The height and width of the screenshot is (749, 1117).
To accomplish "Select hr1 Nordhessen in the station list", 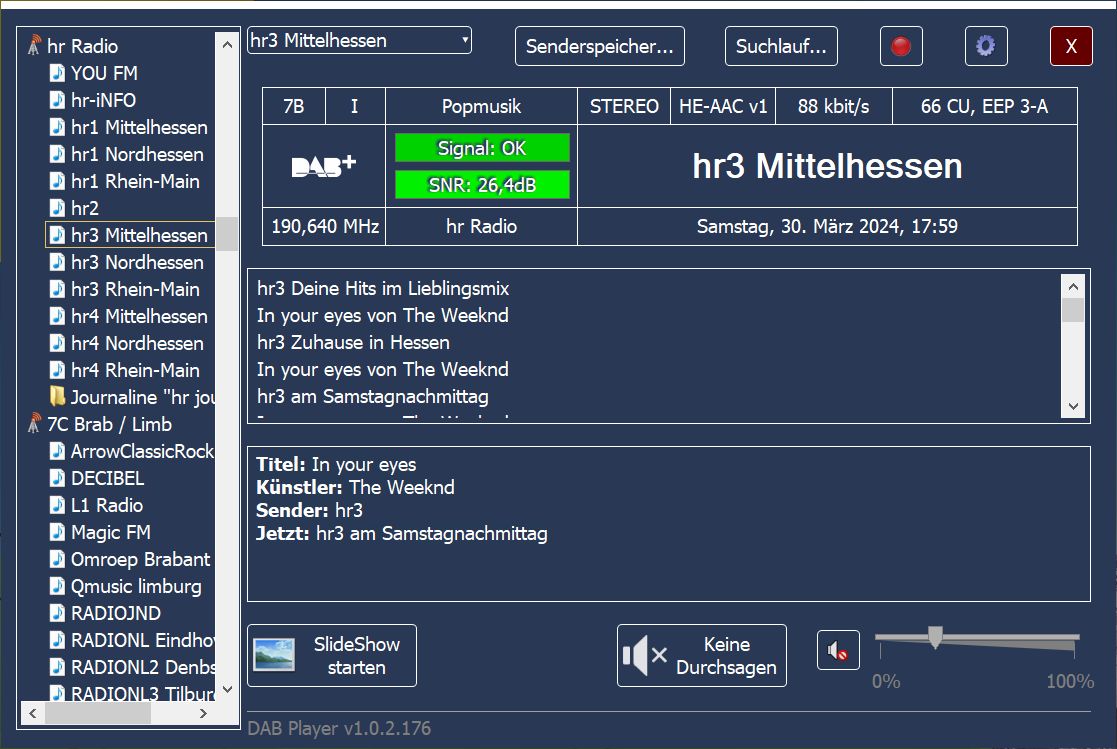I will (x=137, y=154).
